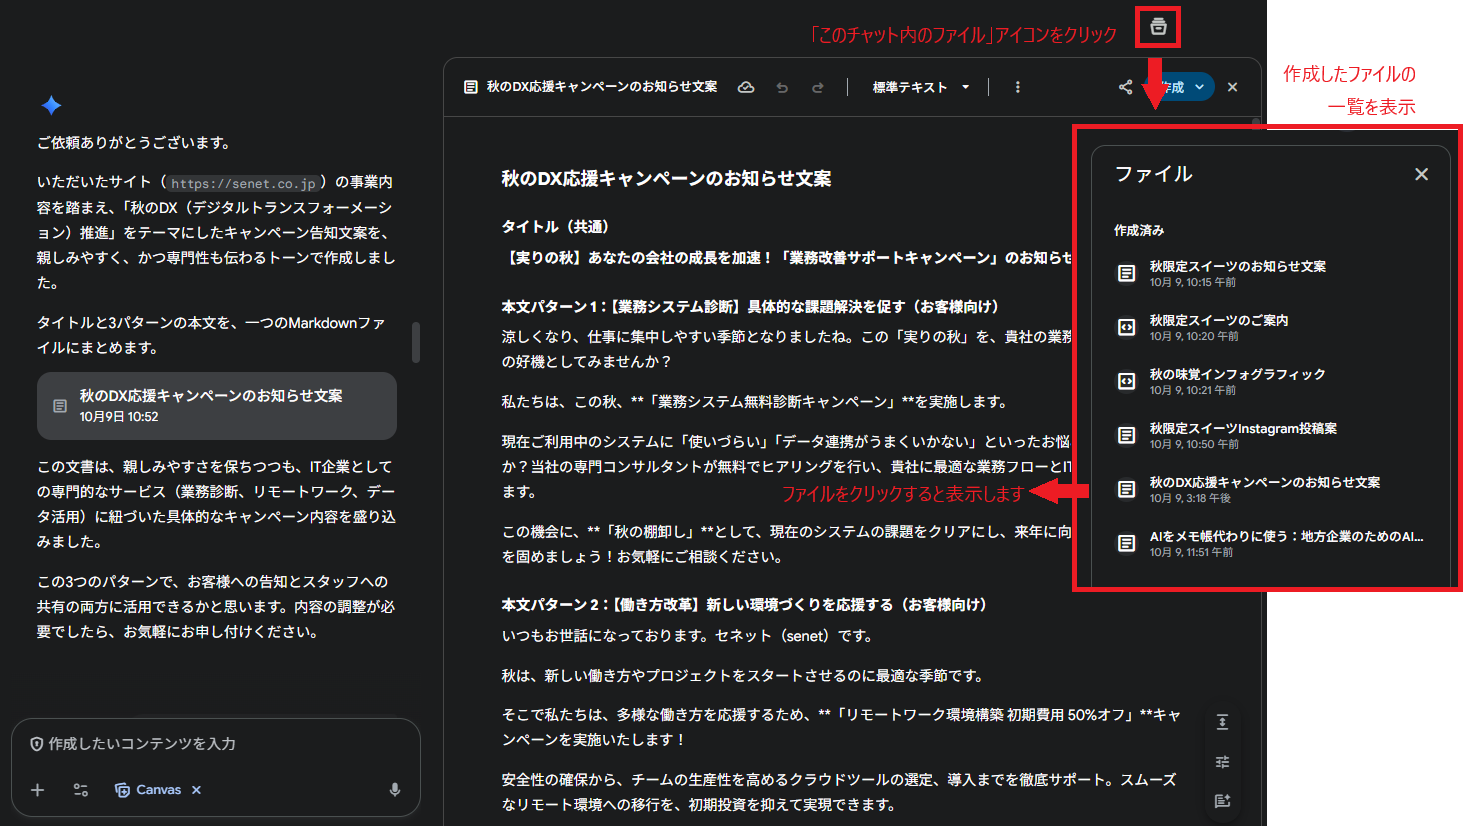Viewport: 1465px width, 828px height.
Task: Click the suggest edits icon at bottom right
Action: [1222, 801]
